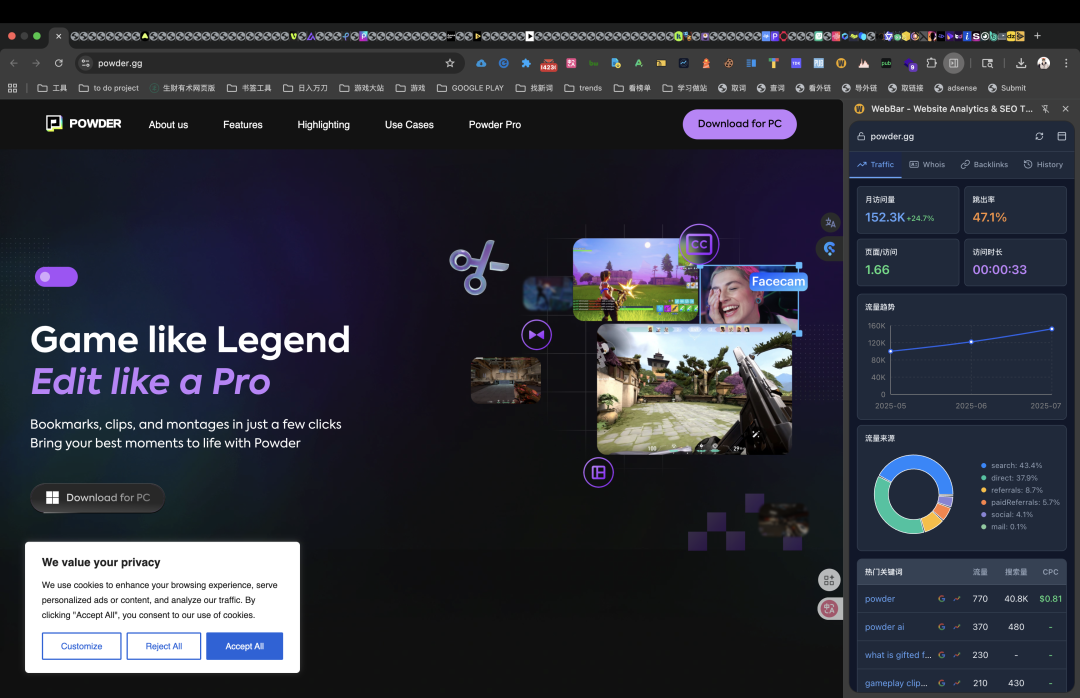
Task: Click Reject All in the cookie banner
Action: click(164, 646)
